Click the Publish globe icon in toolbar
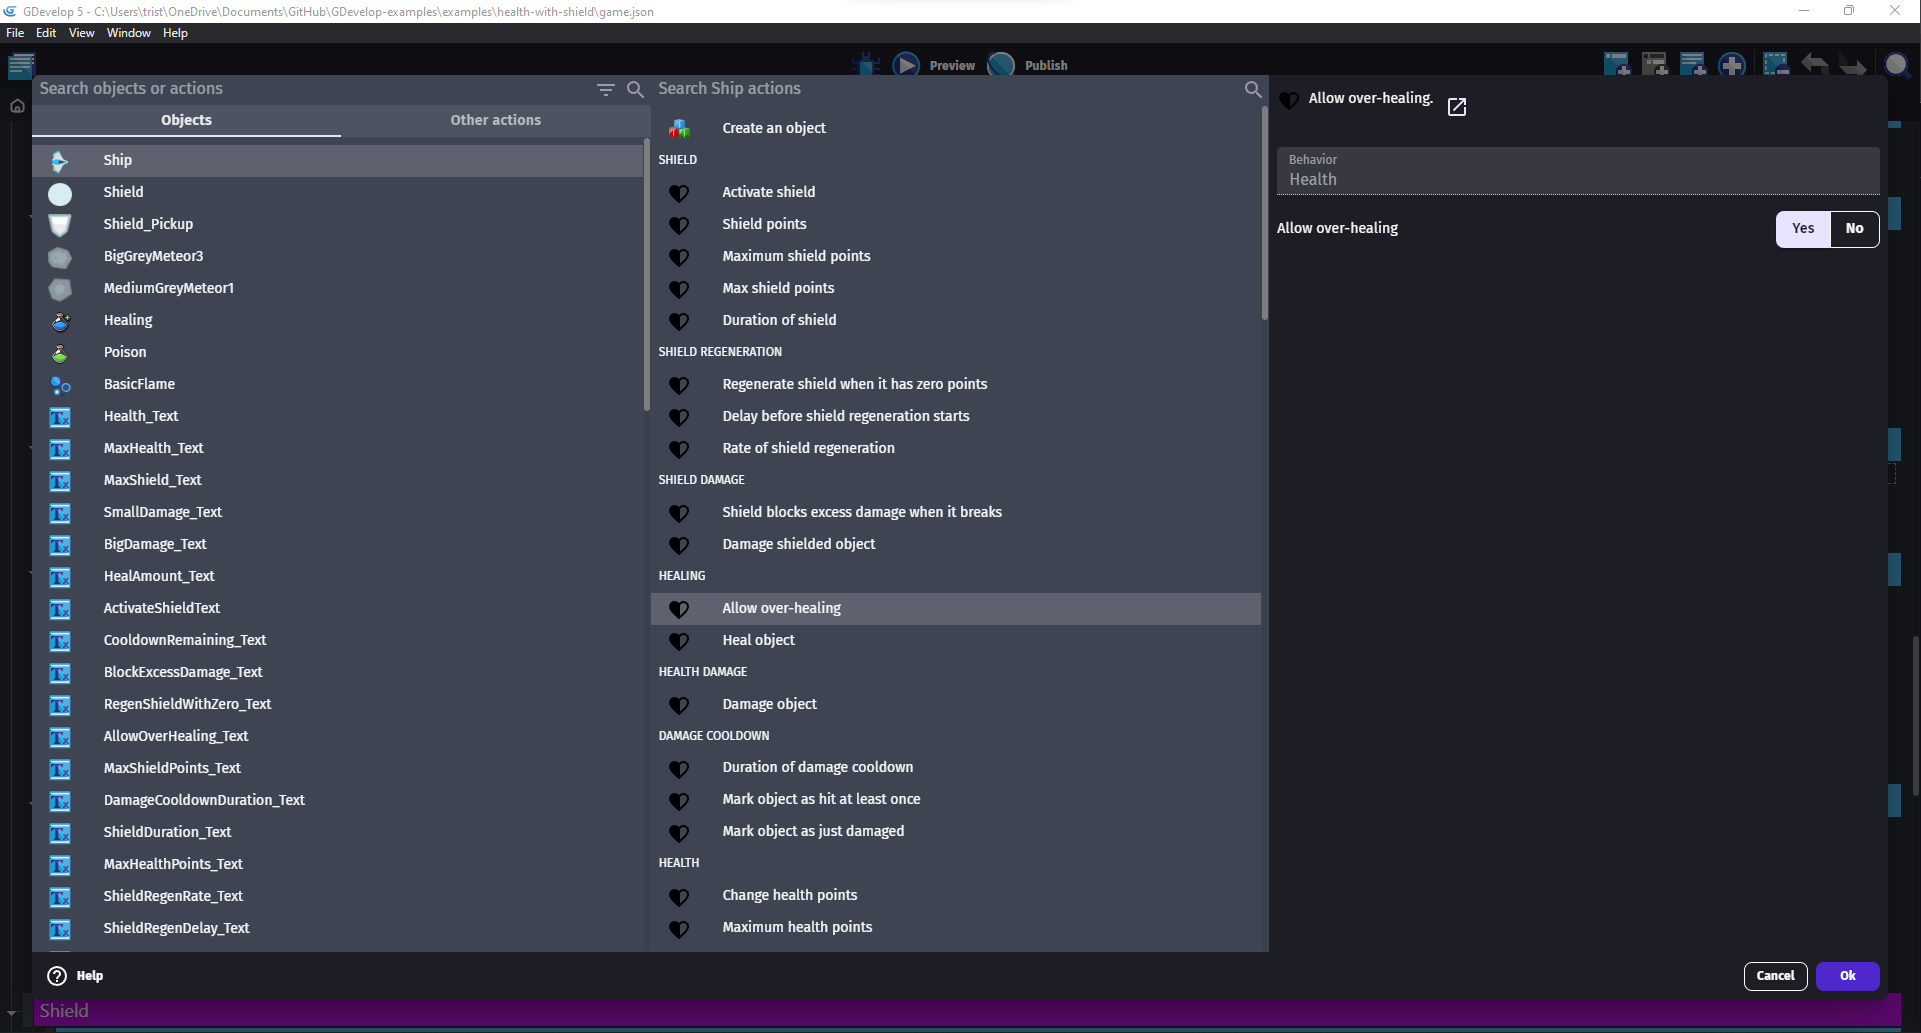Screen dimensions: 1921x1033 tap(1001, 65)
